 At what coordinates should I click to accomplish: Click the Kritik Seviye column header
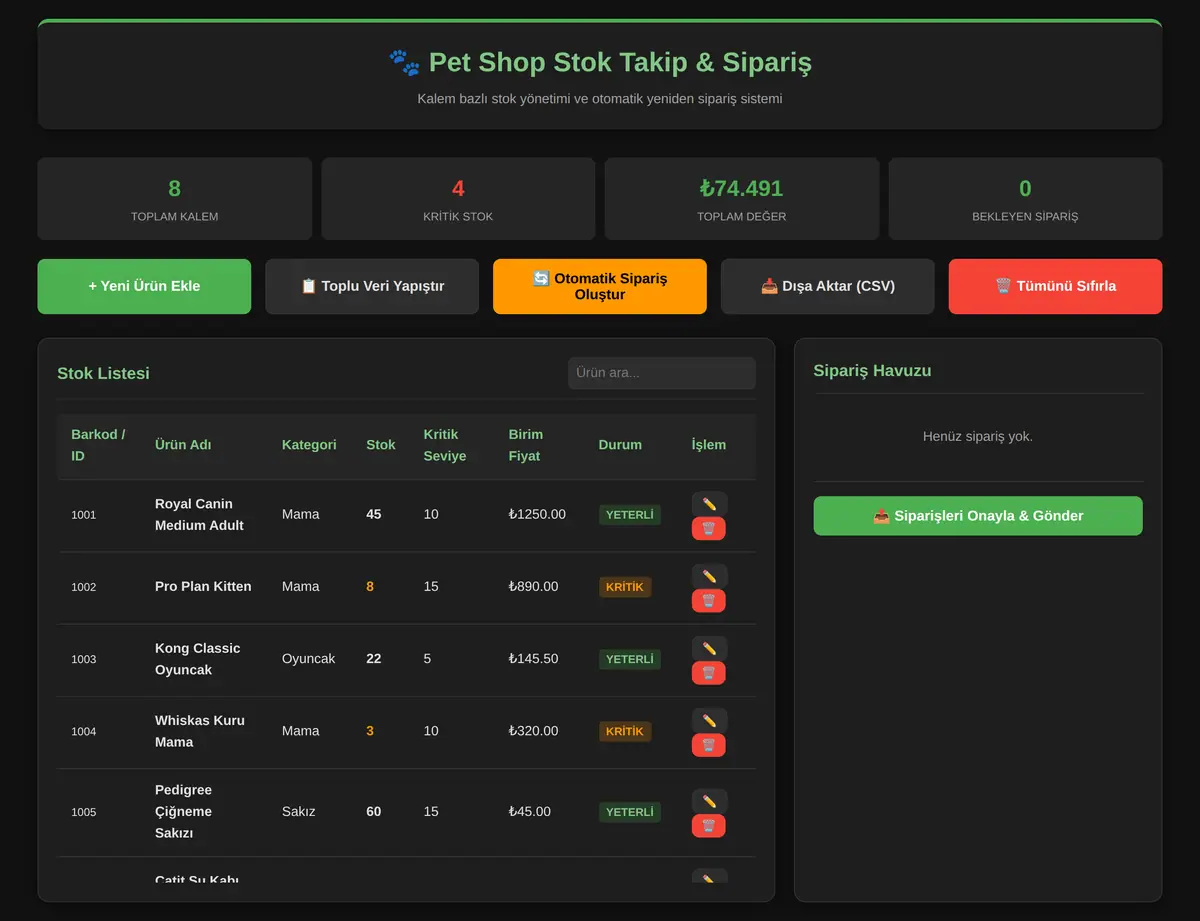click(x=445, y=445)
